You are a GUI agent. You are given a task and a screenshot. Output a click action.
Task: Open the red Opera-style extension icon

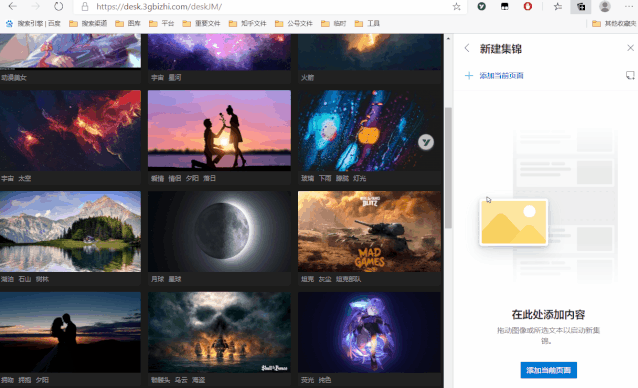(528, 7)
